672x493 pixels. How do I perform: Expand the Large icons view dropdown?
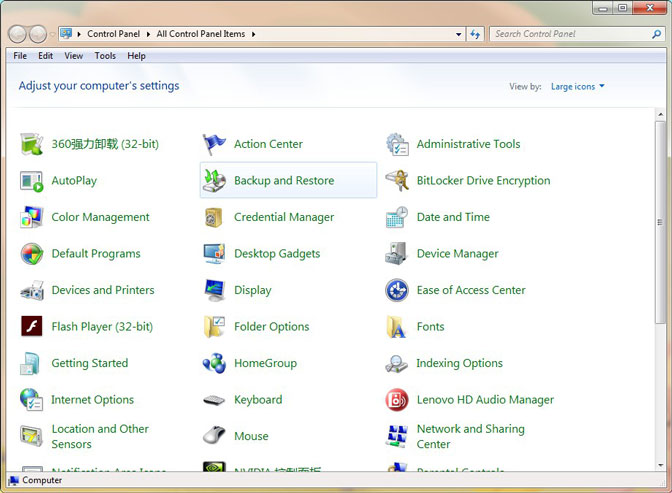578,87
